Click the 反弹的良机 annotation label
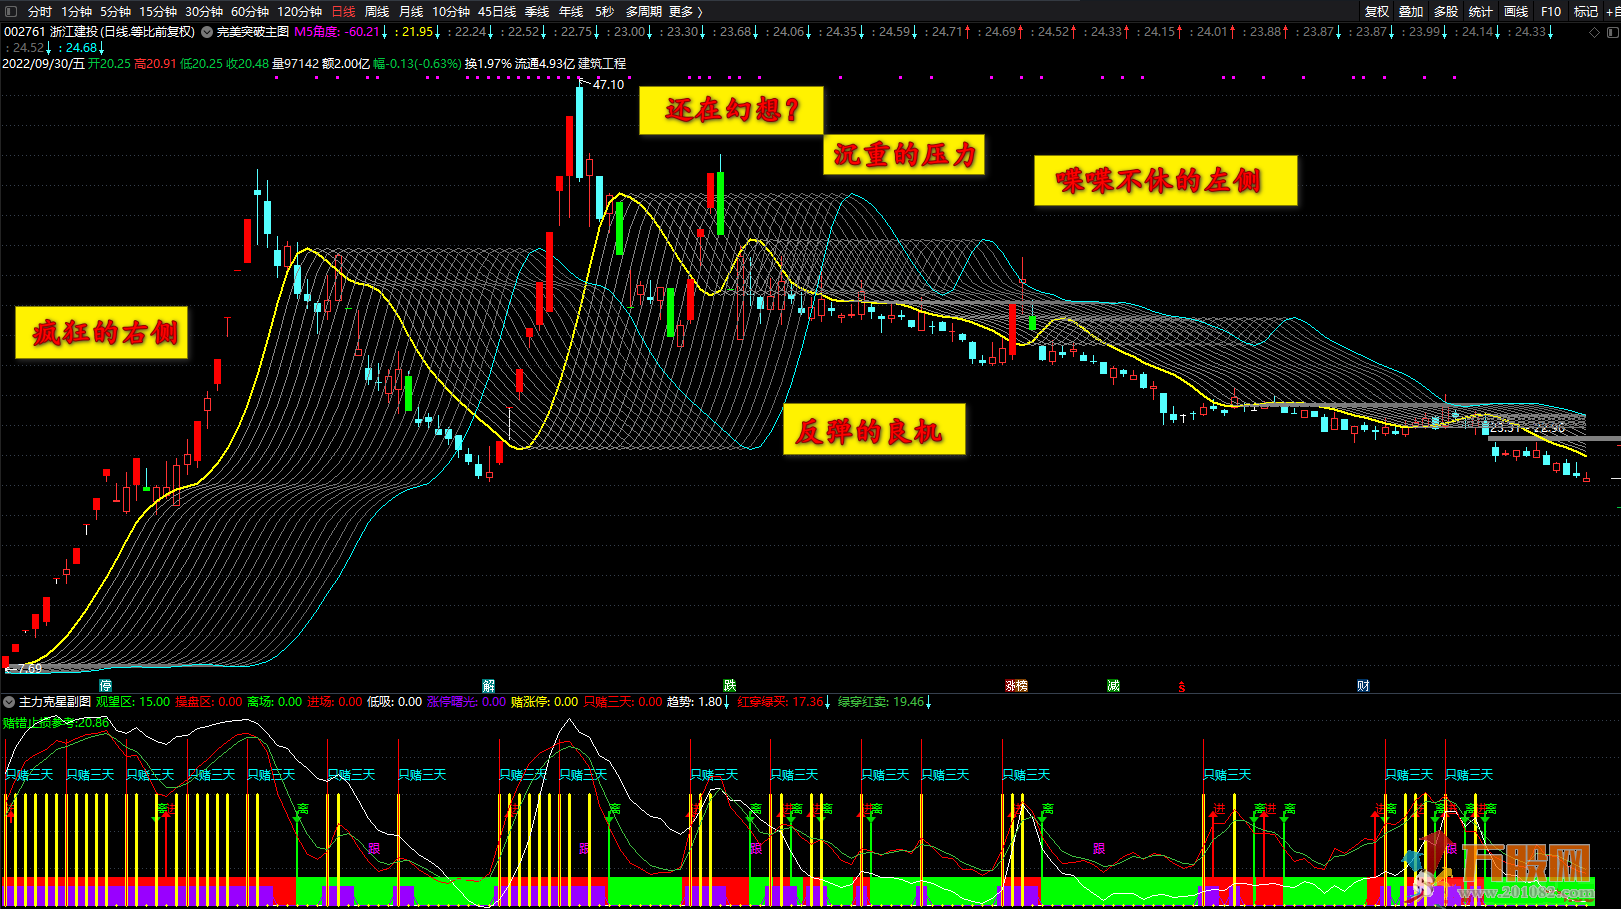This screenshot has height=909, width=1621. [874, 429]
